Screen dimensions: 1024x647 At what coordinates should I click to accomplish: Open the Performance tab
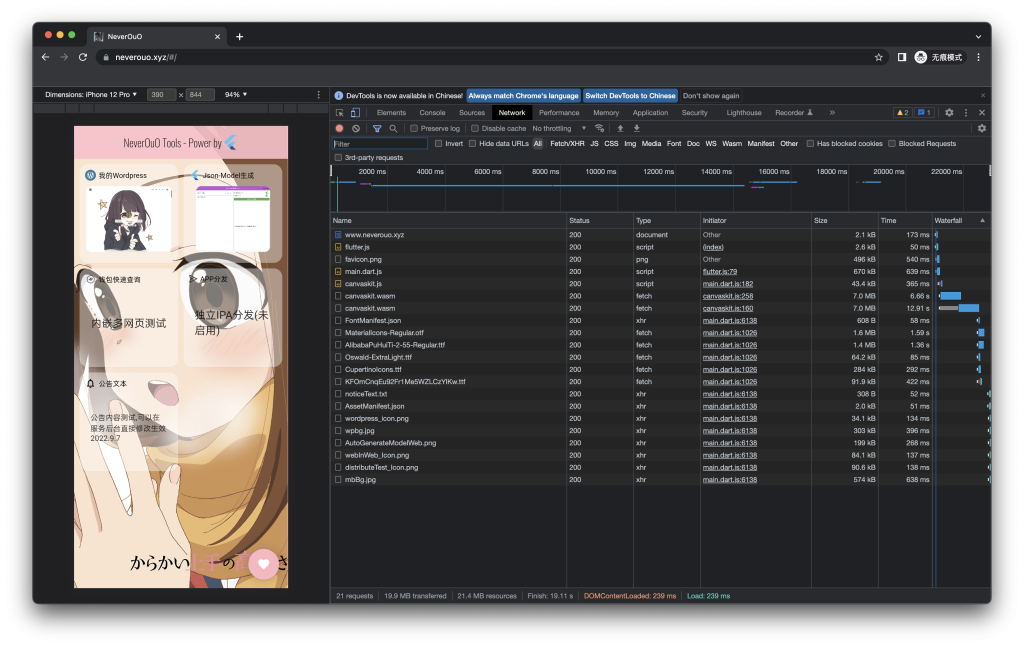point(559,113)
